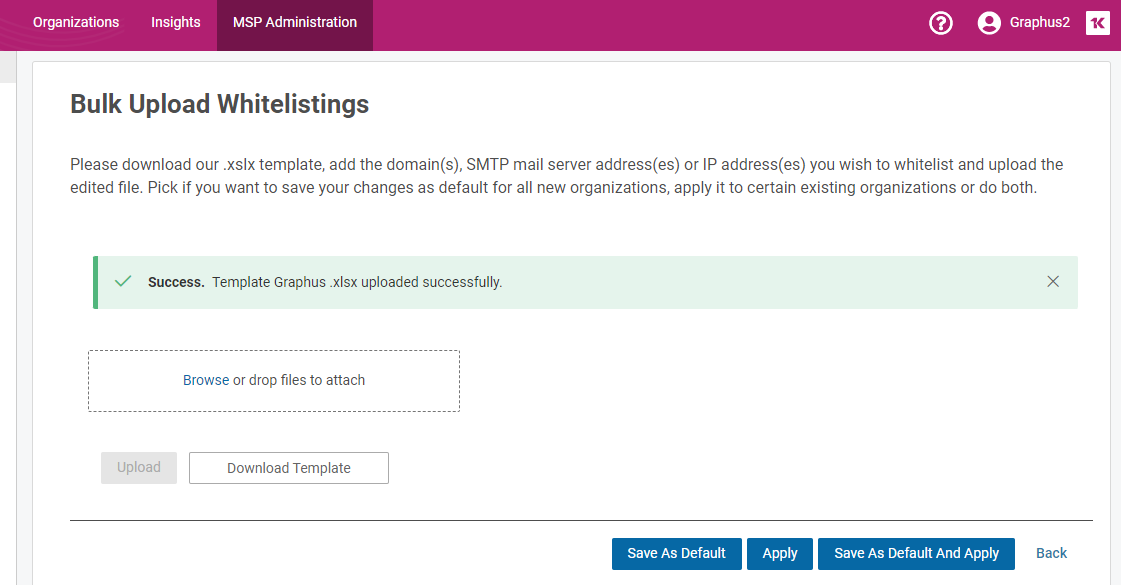Open the Graphus2 account name menu
The image size is (1121, 585).
point(1039,22)
